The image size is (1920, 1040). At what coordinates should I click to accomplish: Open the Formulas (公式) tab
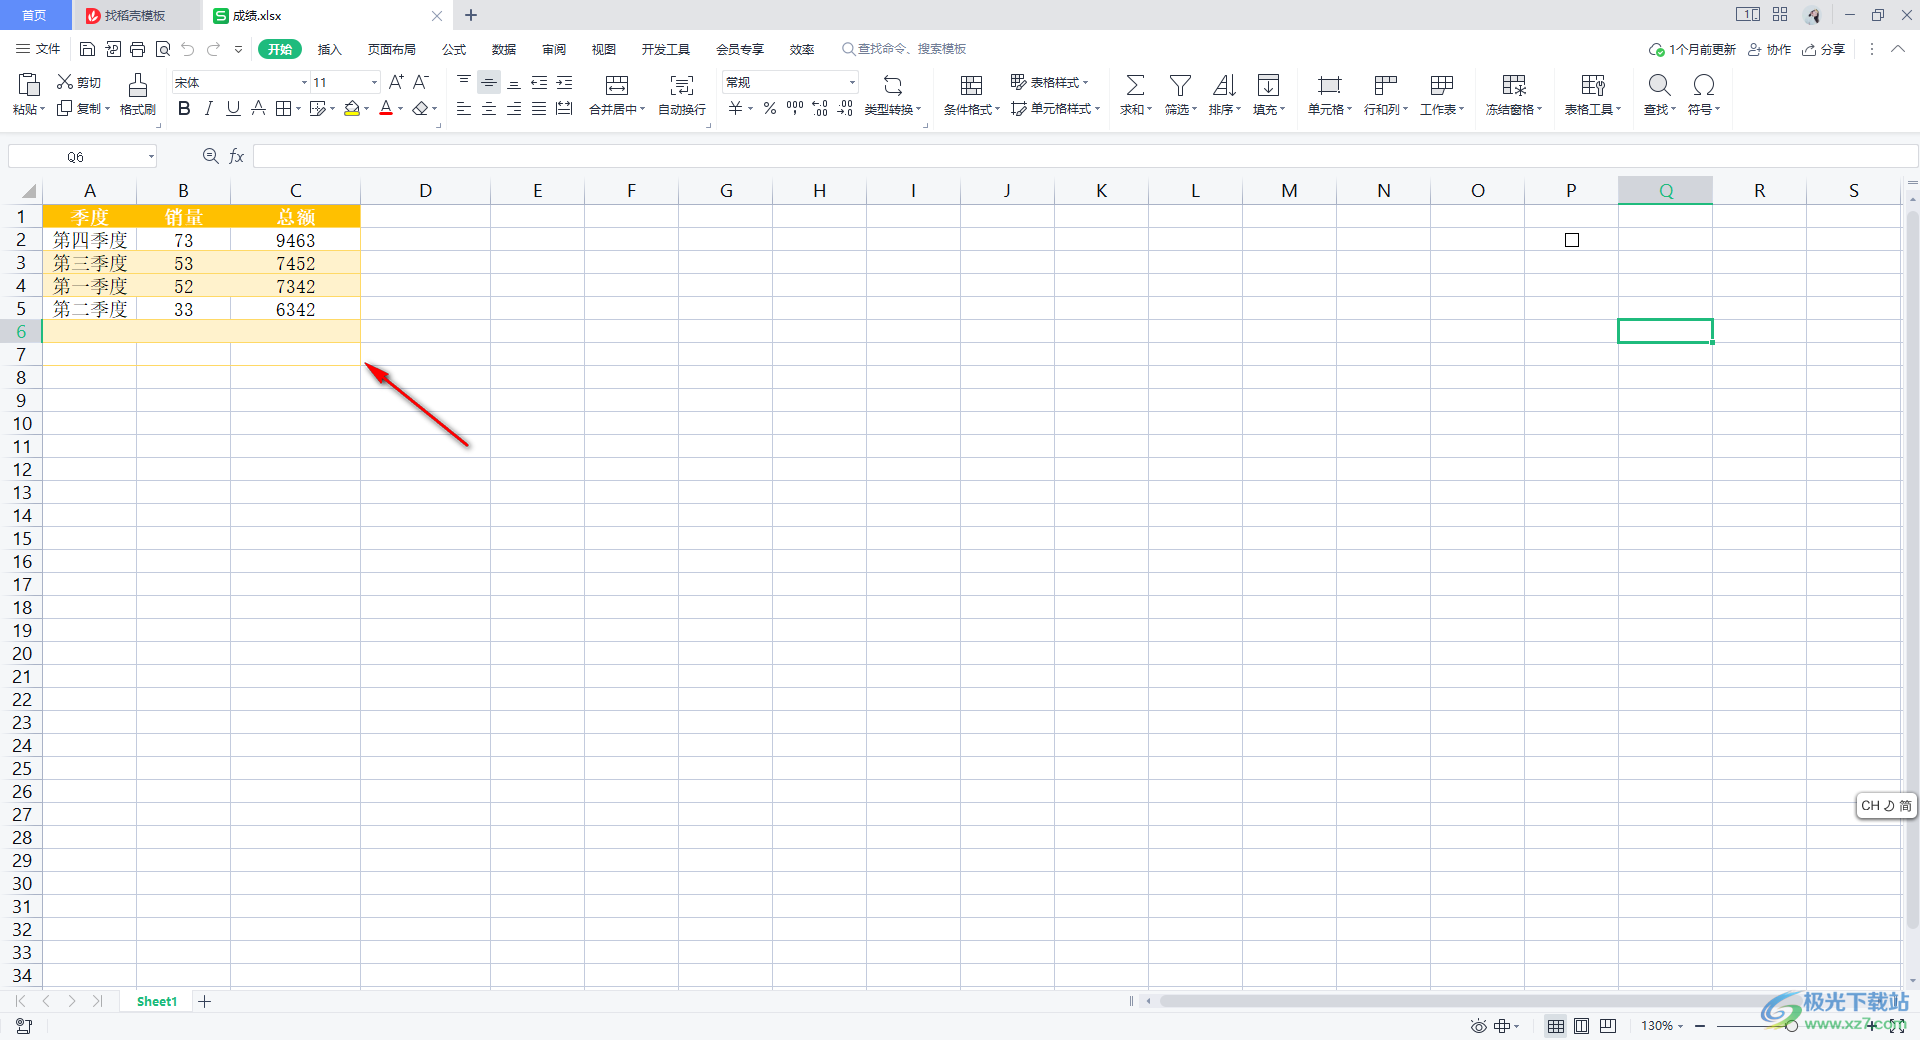pos(454,49)
